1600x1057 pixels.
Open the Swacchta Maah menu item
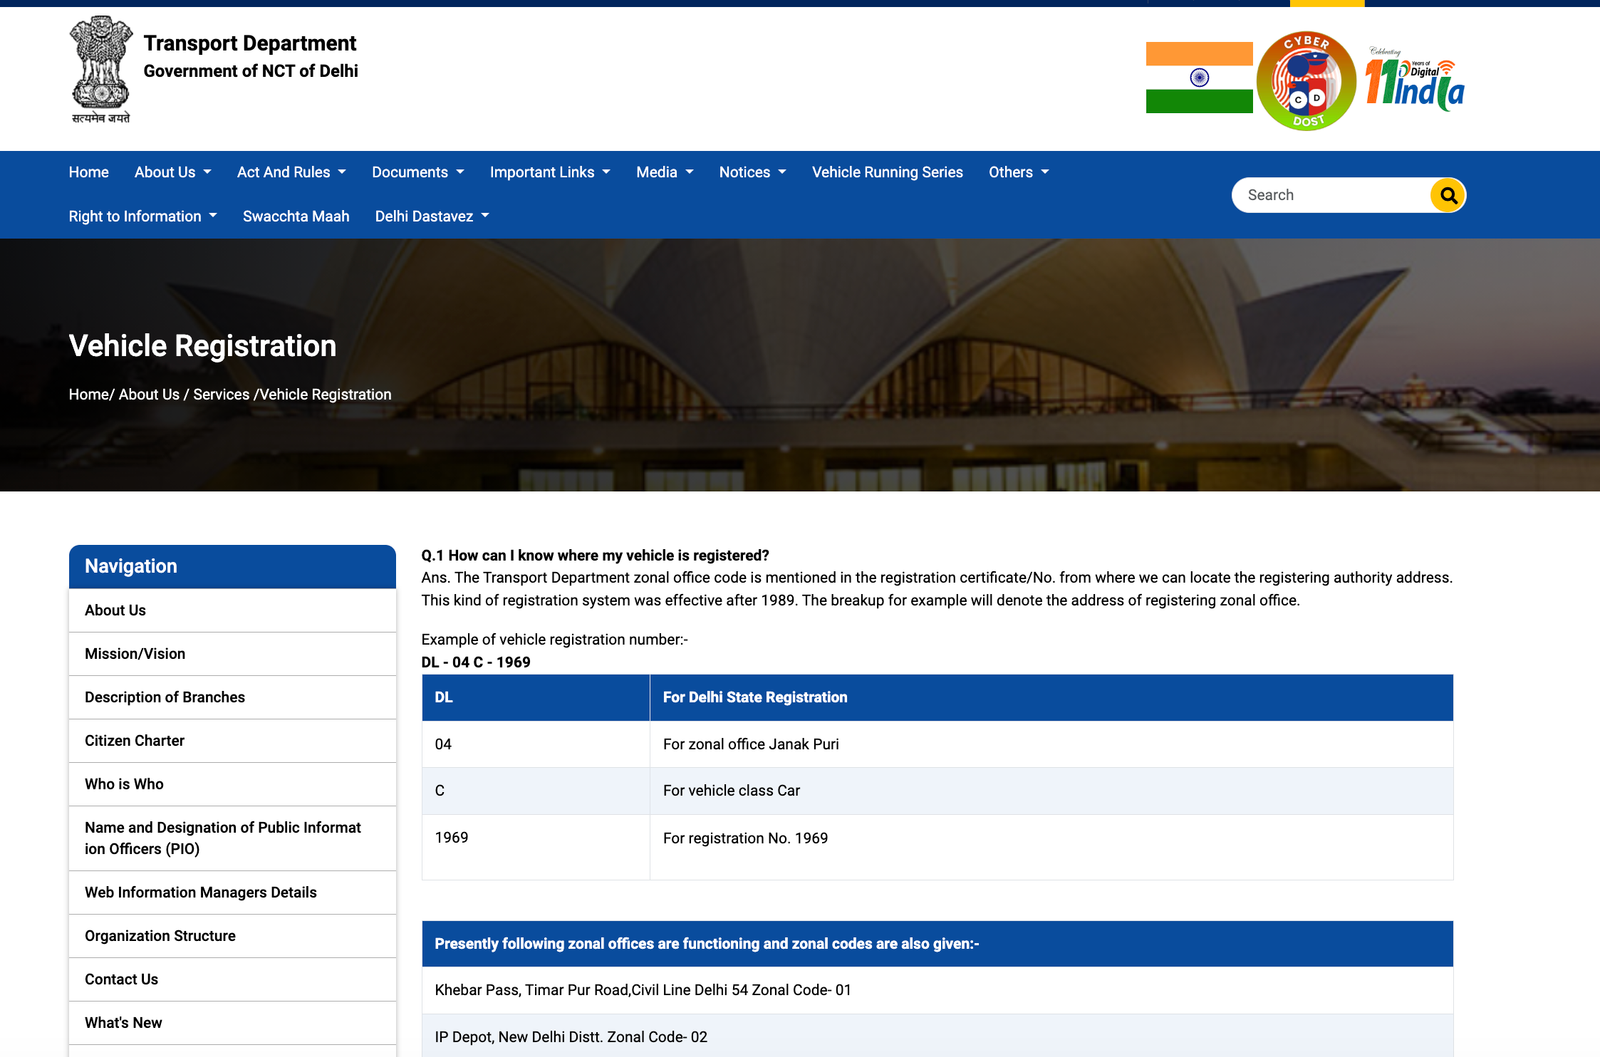[x=296, y=216]
